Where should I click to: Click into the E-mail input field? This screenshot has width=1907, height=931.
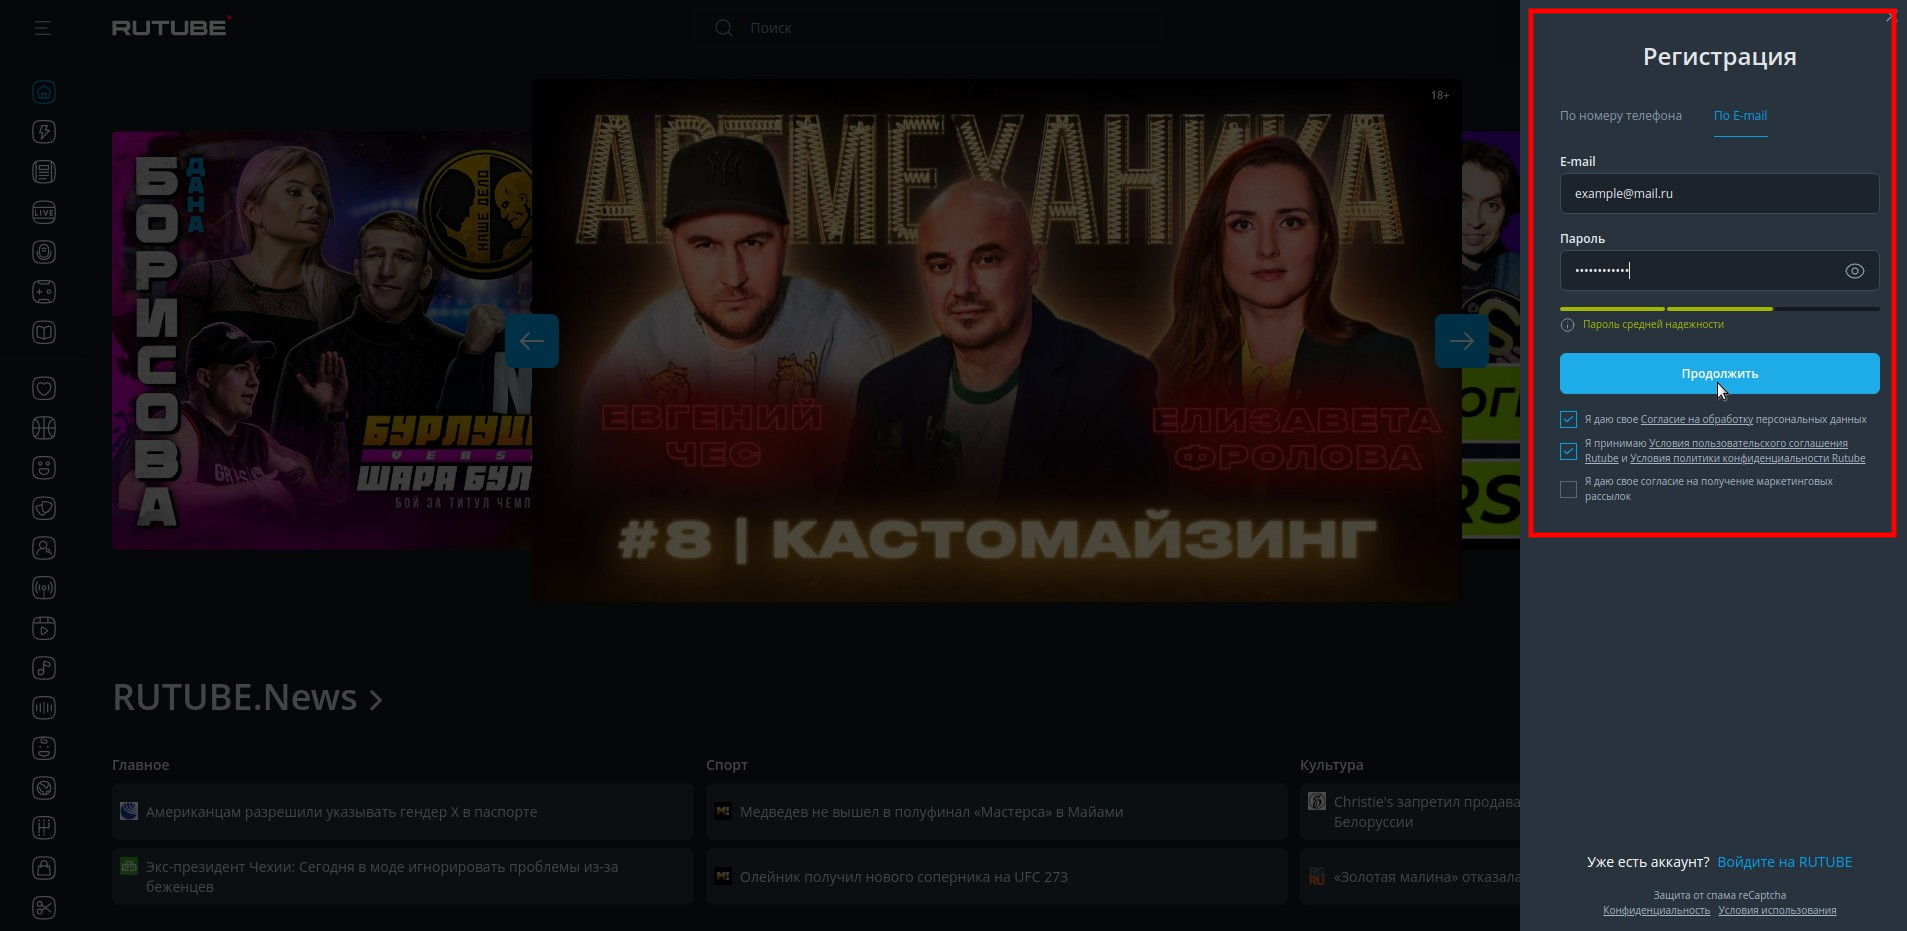1719,194
